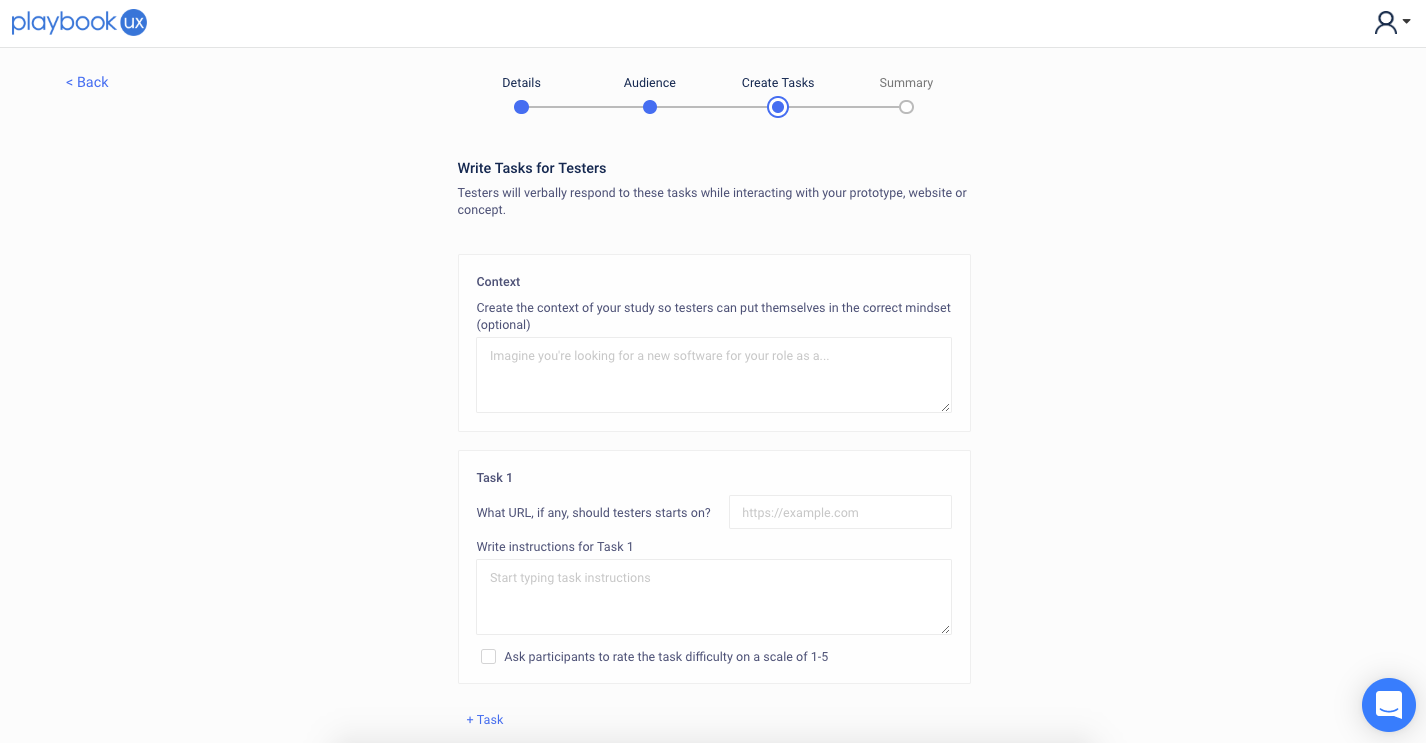1426x743 pixels.
Task: Click the Summary step circle
Action: (906, 107)
